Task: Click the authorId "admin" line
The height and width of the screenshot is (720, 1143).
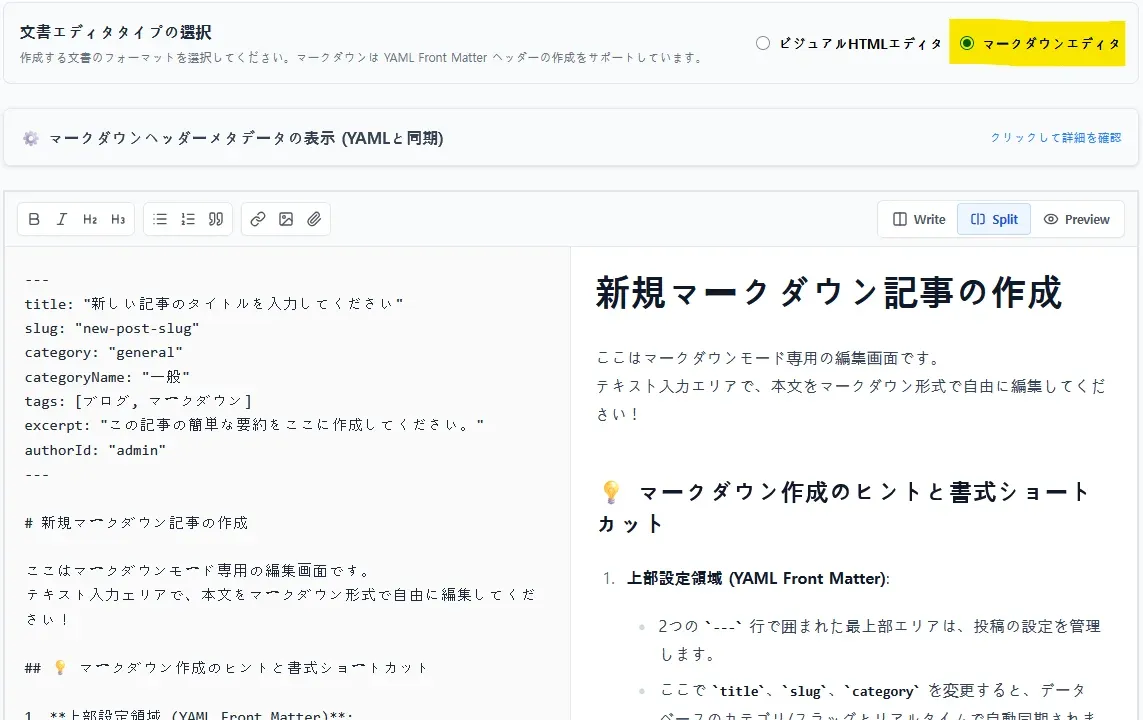Action: tap(95, 450)
